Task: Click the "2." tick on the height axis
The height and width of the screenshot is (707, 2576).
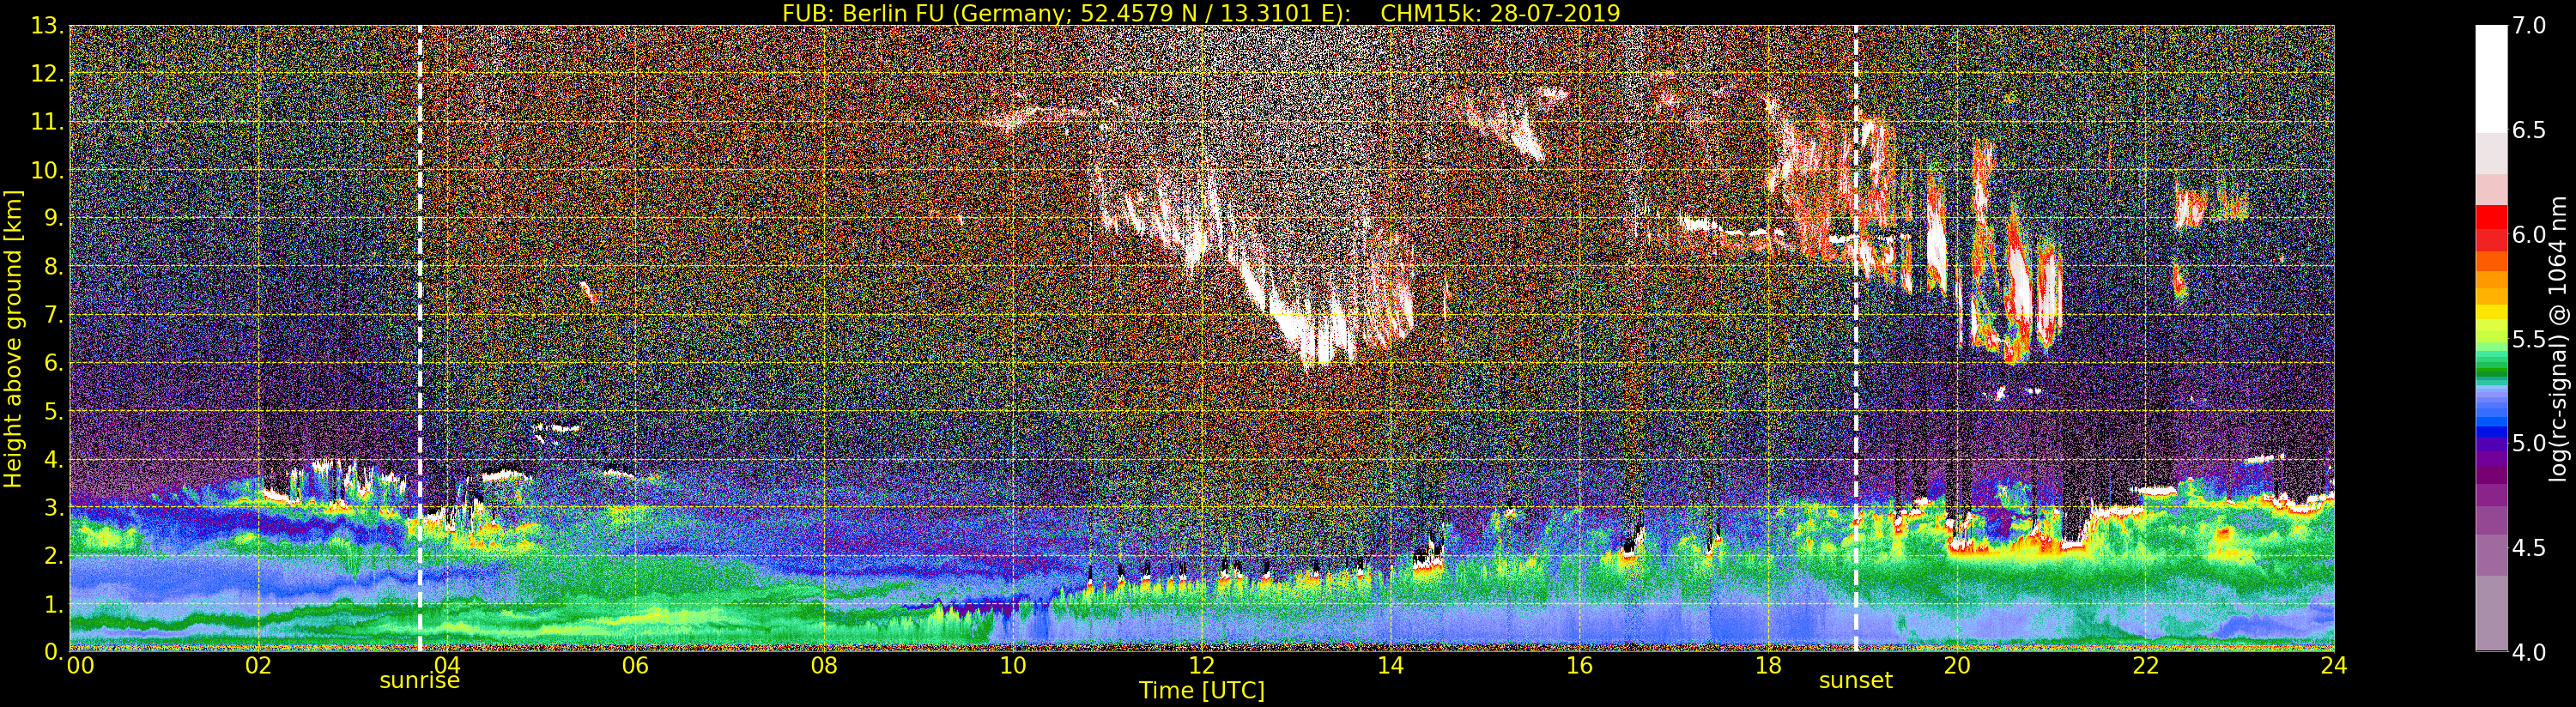Action: click(54, 555)
